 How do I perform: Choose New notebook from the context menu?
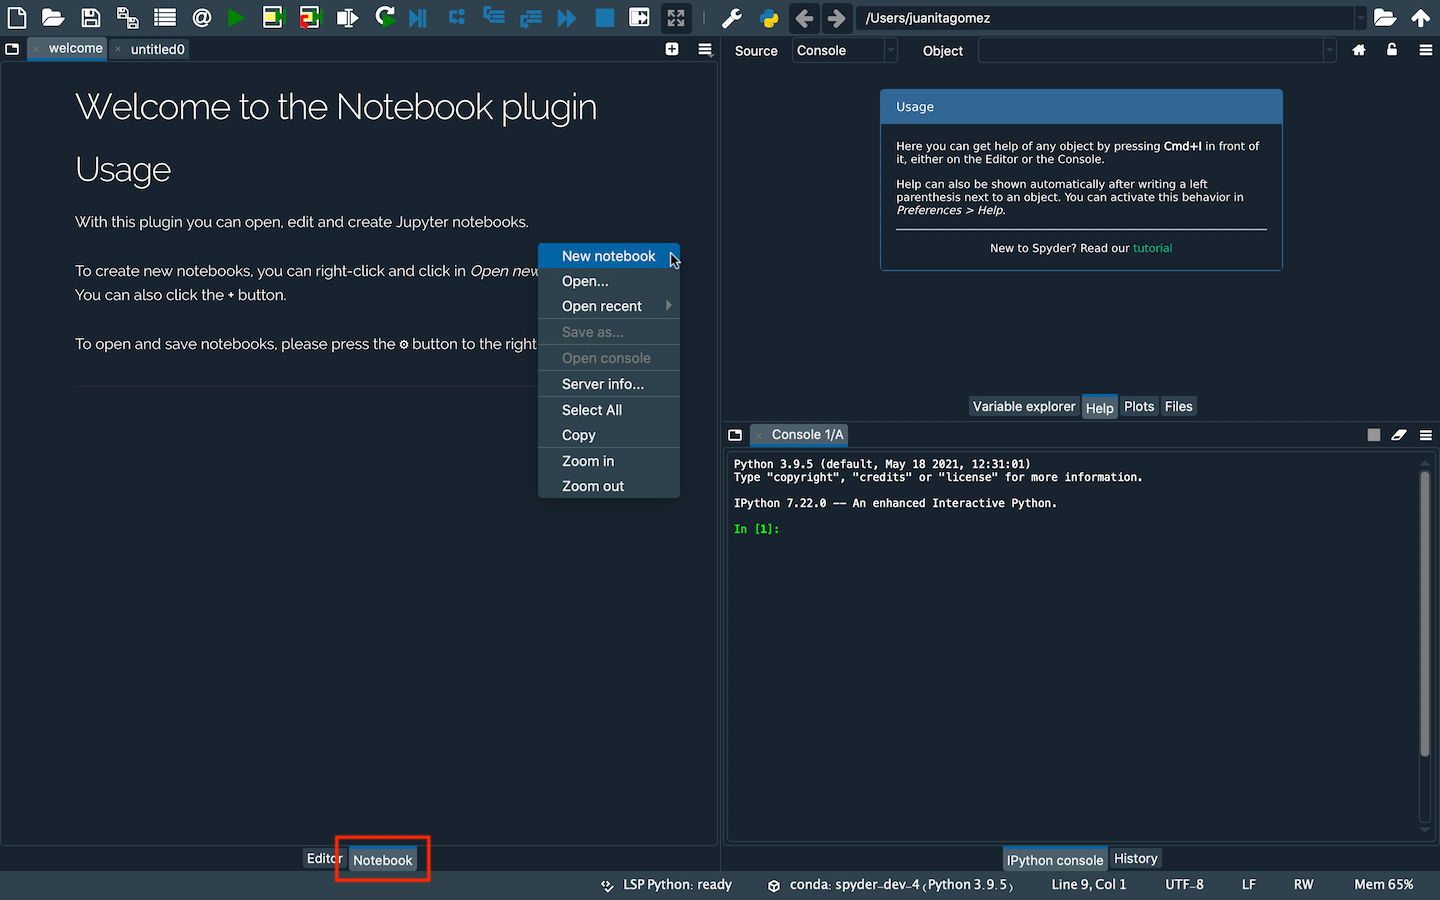(608, 256)
